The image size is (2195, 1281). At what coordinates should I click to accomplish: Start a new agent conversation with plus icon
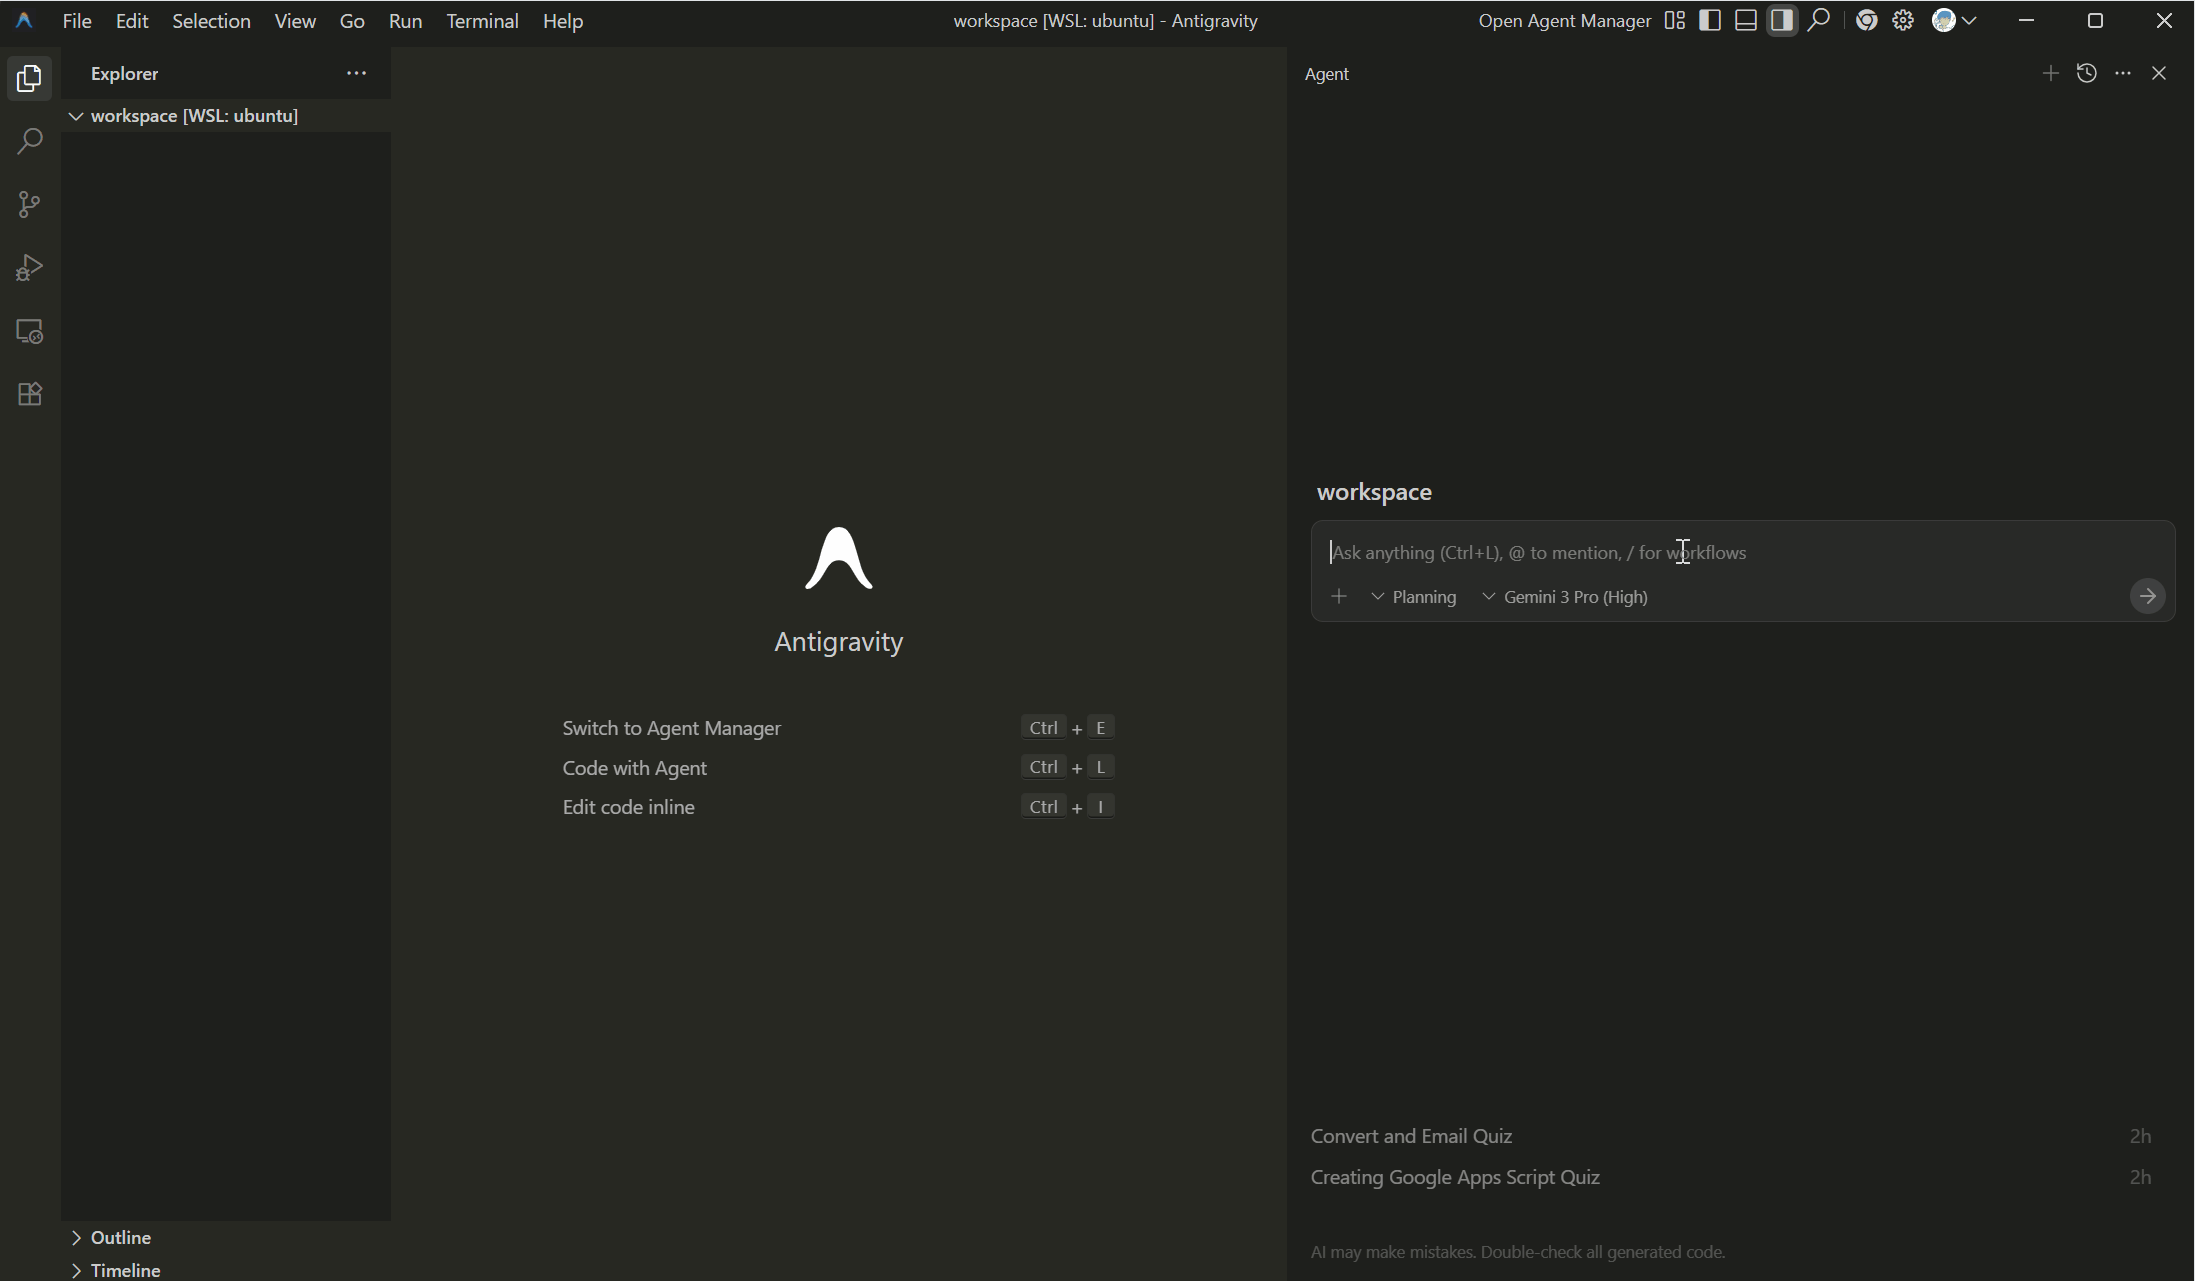tap(2050, 73)
